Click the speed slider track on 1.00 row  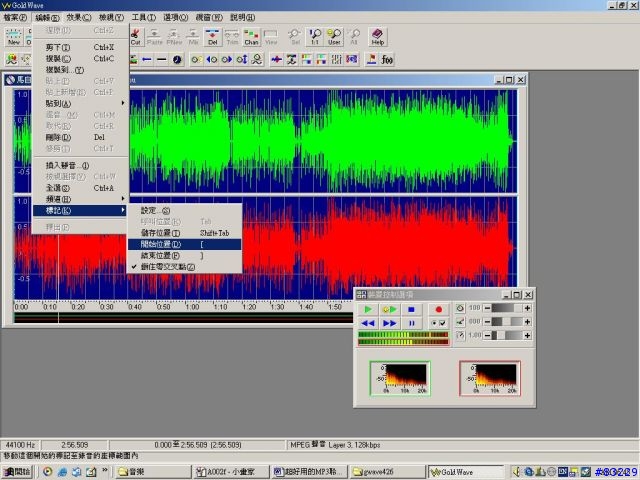tap(507, 335)
